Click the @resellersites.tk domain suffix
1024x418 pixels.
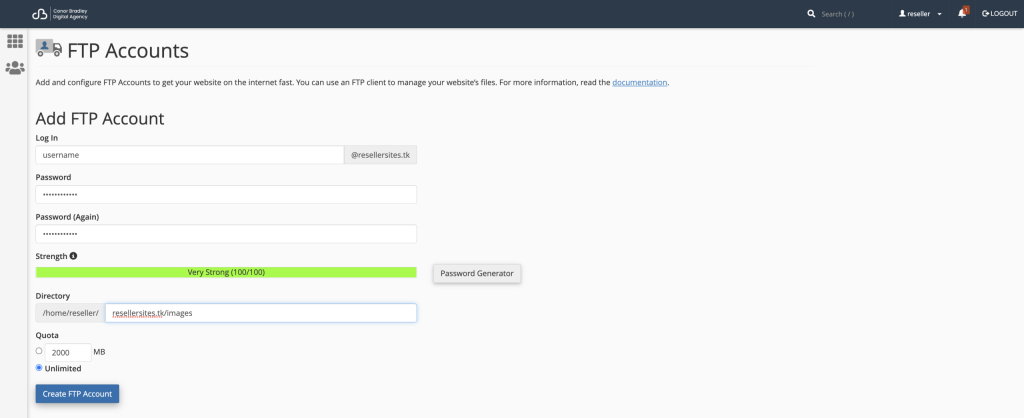point(380,155)
